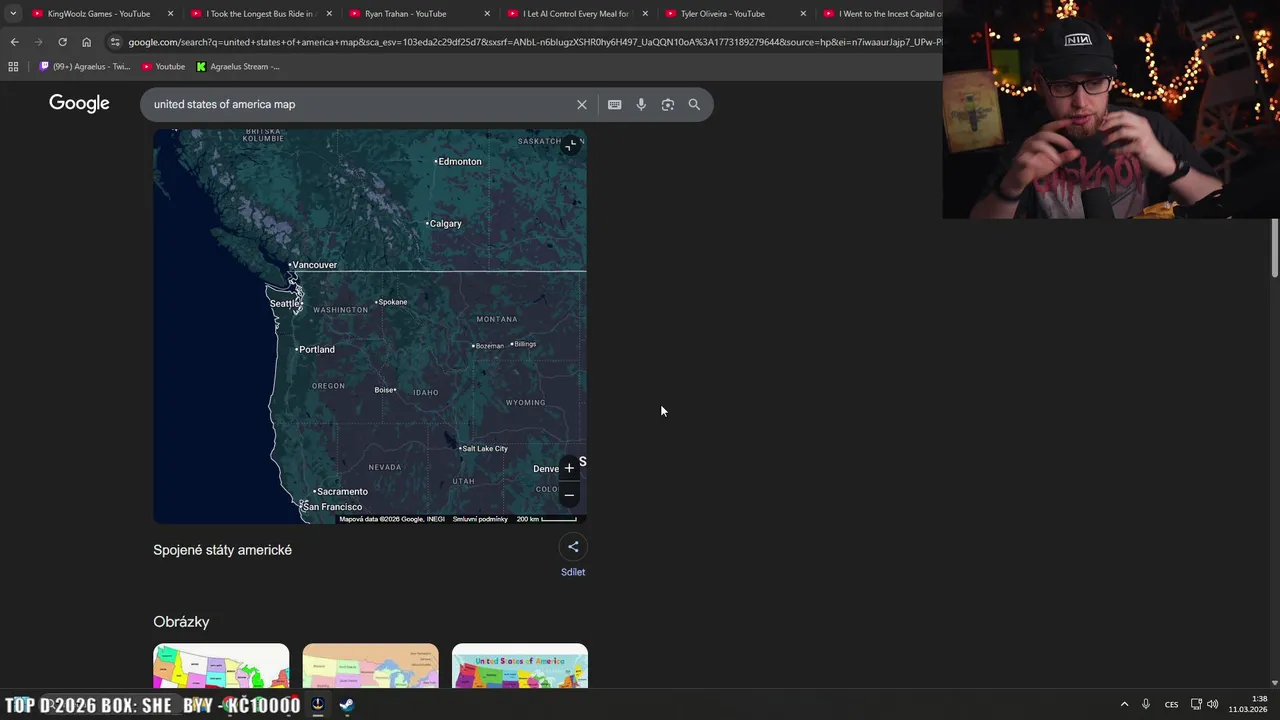The width and height of the screenshot is (1280, 720).
Task: Close the KingWoolz Games tab
Action: [x=170, y=14]
